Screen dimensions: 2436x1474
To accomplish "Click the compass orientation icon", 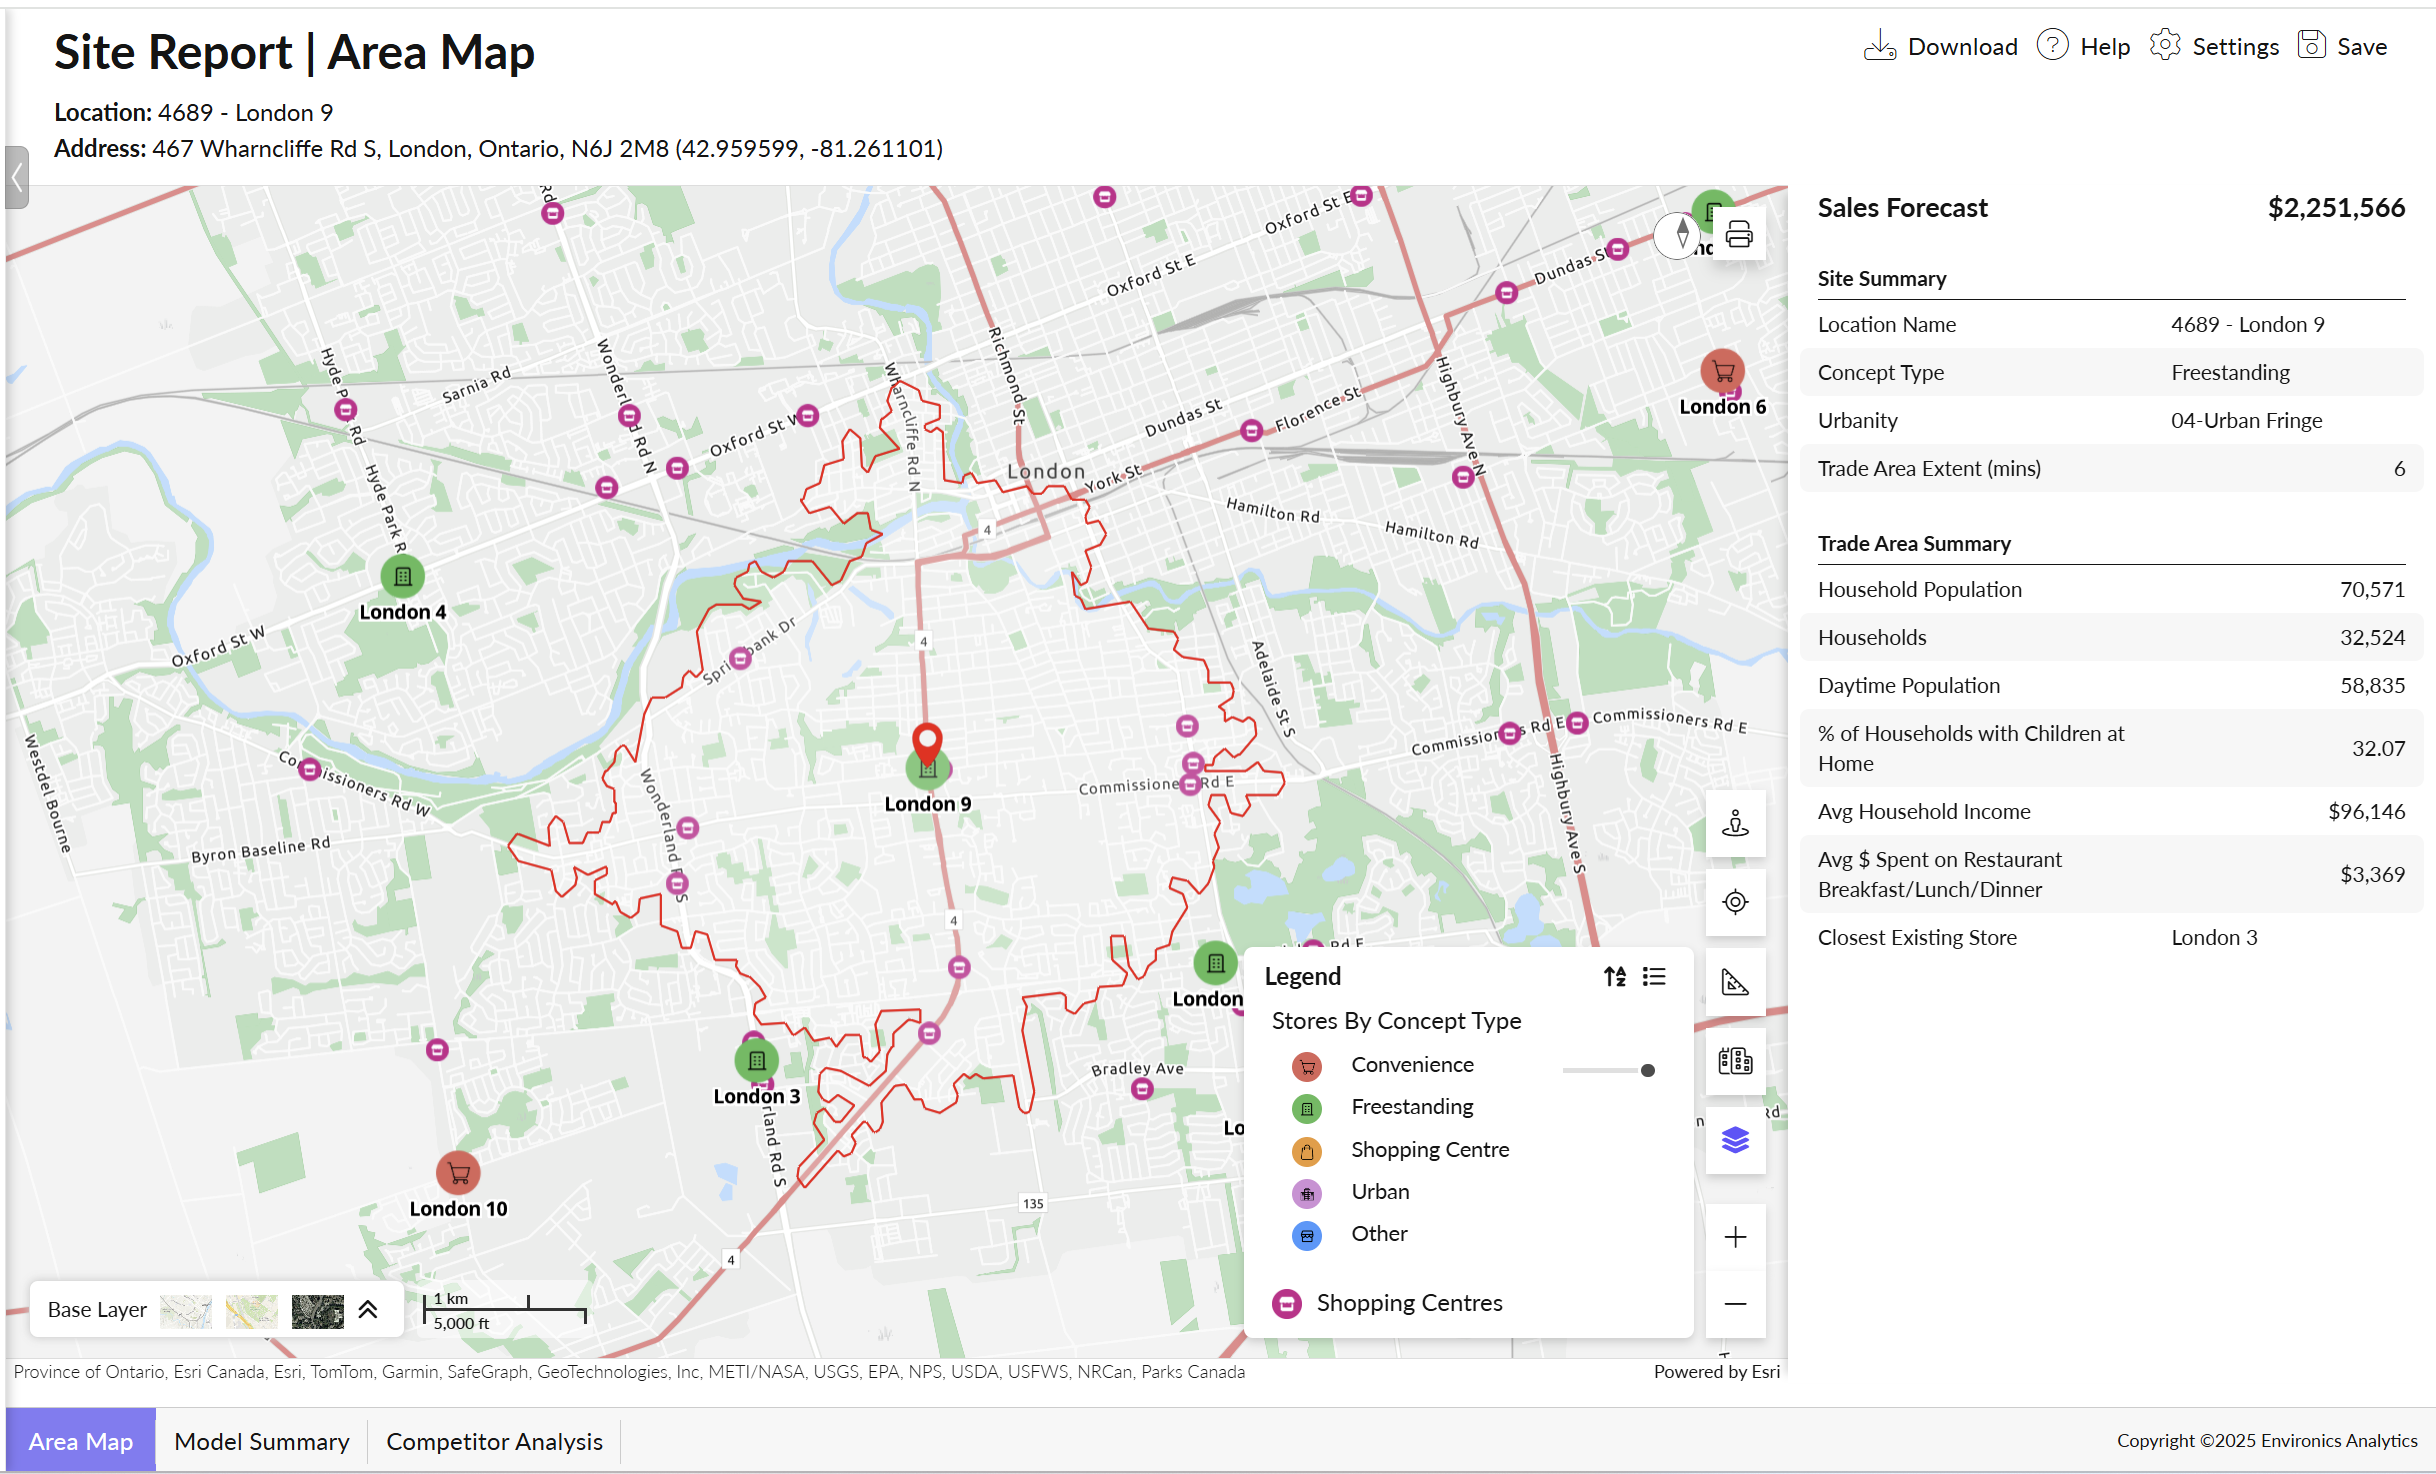I will 1678,234.
